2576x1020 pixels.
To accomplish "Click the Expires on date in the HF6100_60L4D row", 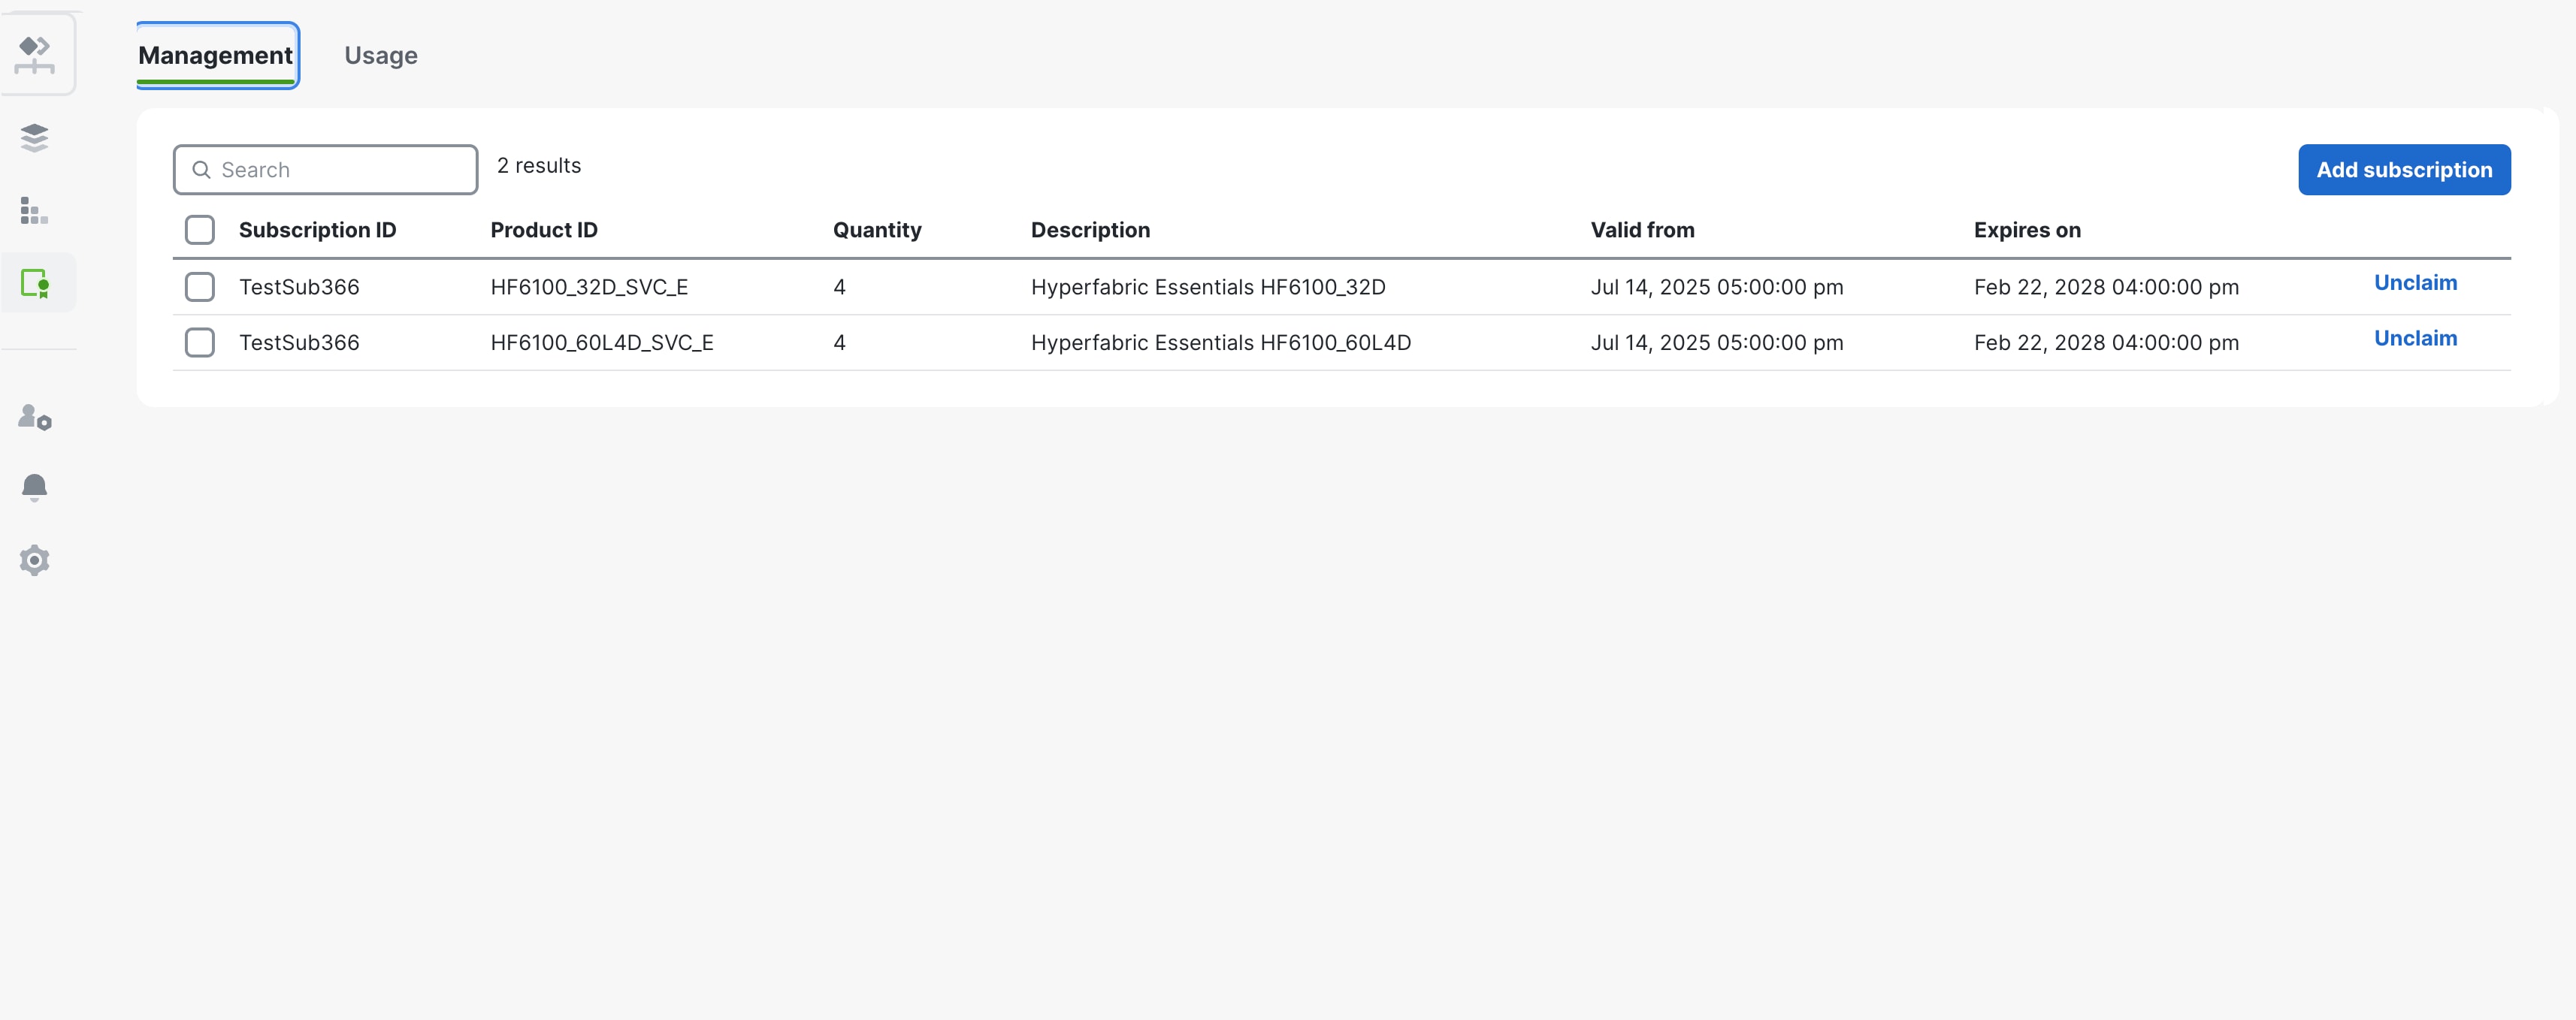I will (x=2106, y=342).
